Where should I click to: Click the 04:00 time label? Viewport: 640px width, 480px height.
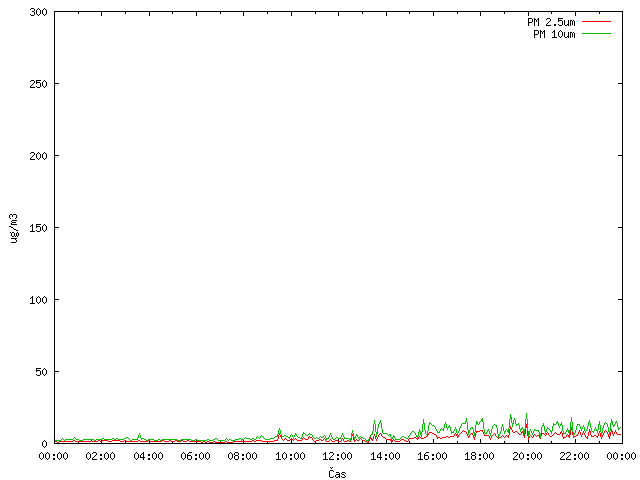148,456
